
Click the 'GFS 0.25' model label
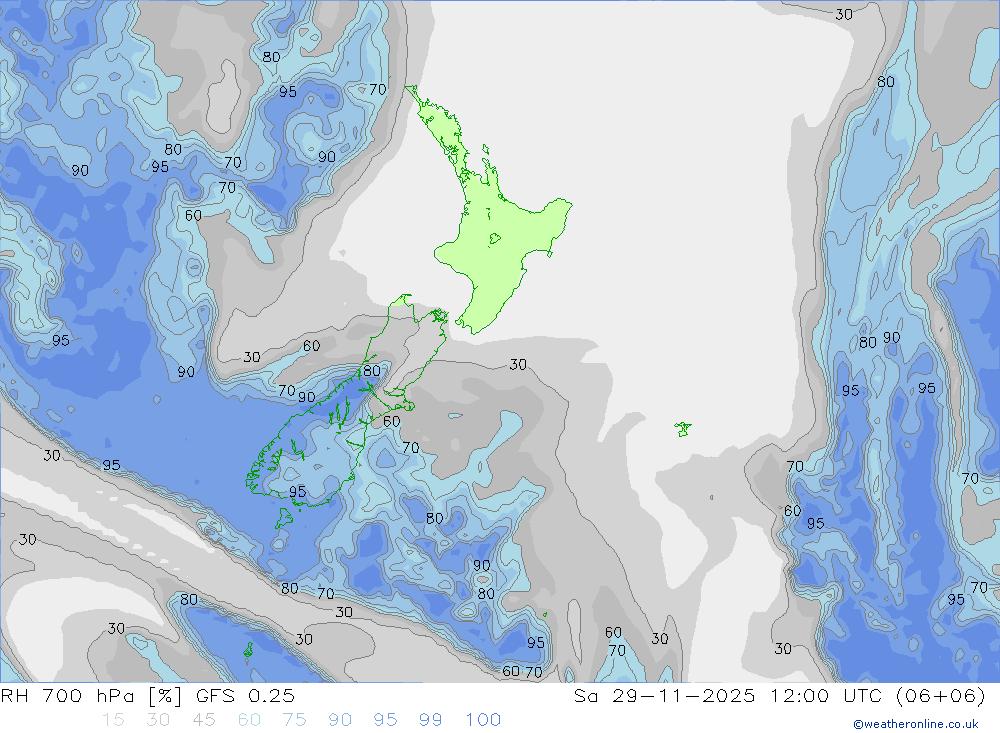[246, 695]
